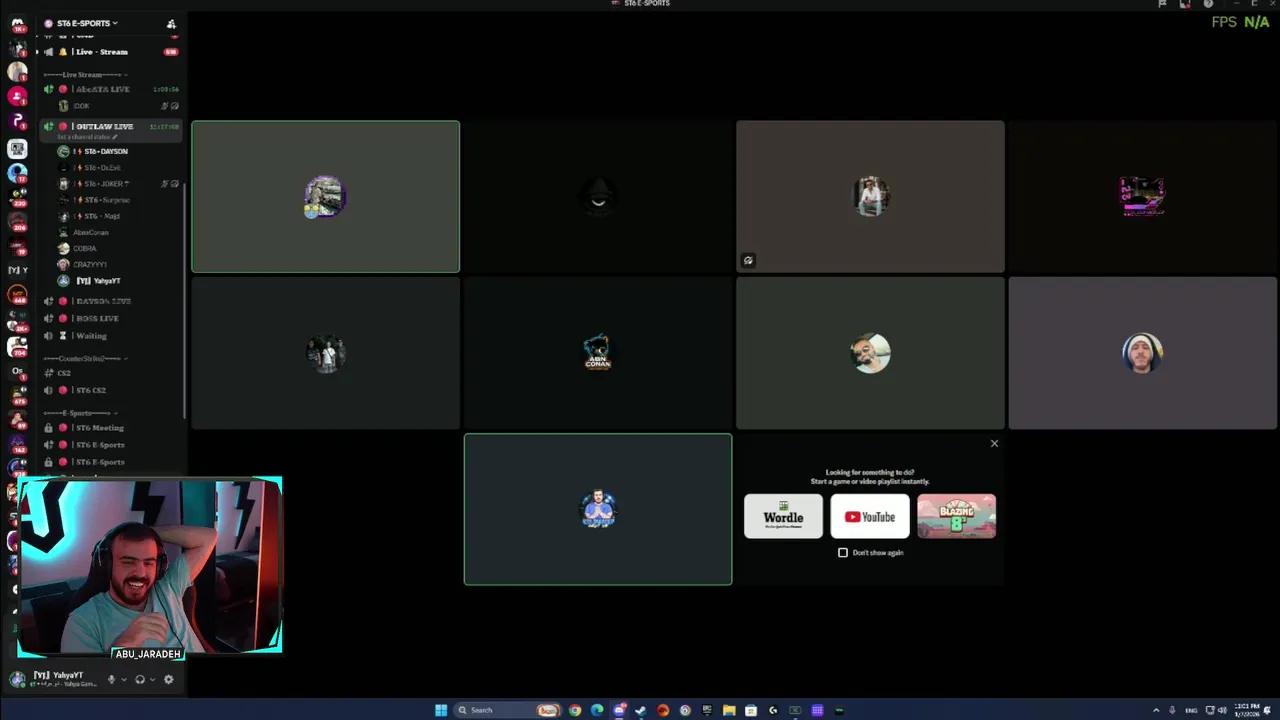Open volume control in system tray
Viewport: 1280px width, 720px height.
point(1222,710)
